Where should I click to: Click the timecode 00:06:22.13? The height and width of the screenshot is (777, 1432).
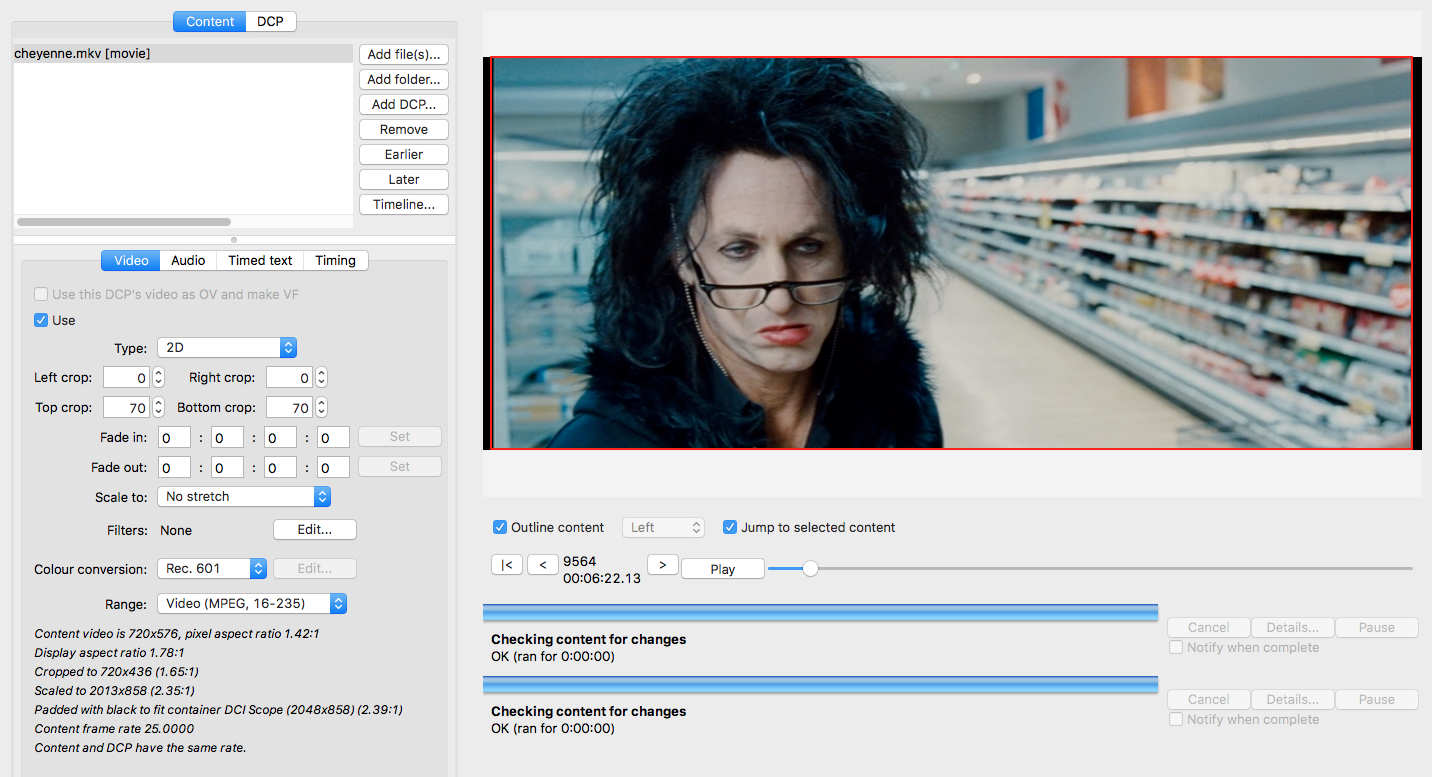point(602,578)
